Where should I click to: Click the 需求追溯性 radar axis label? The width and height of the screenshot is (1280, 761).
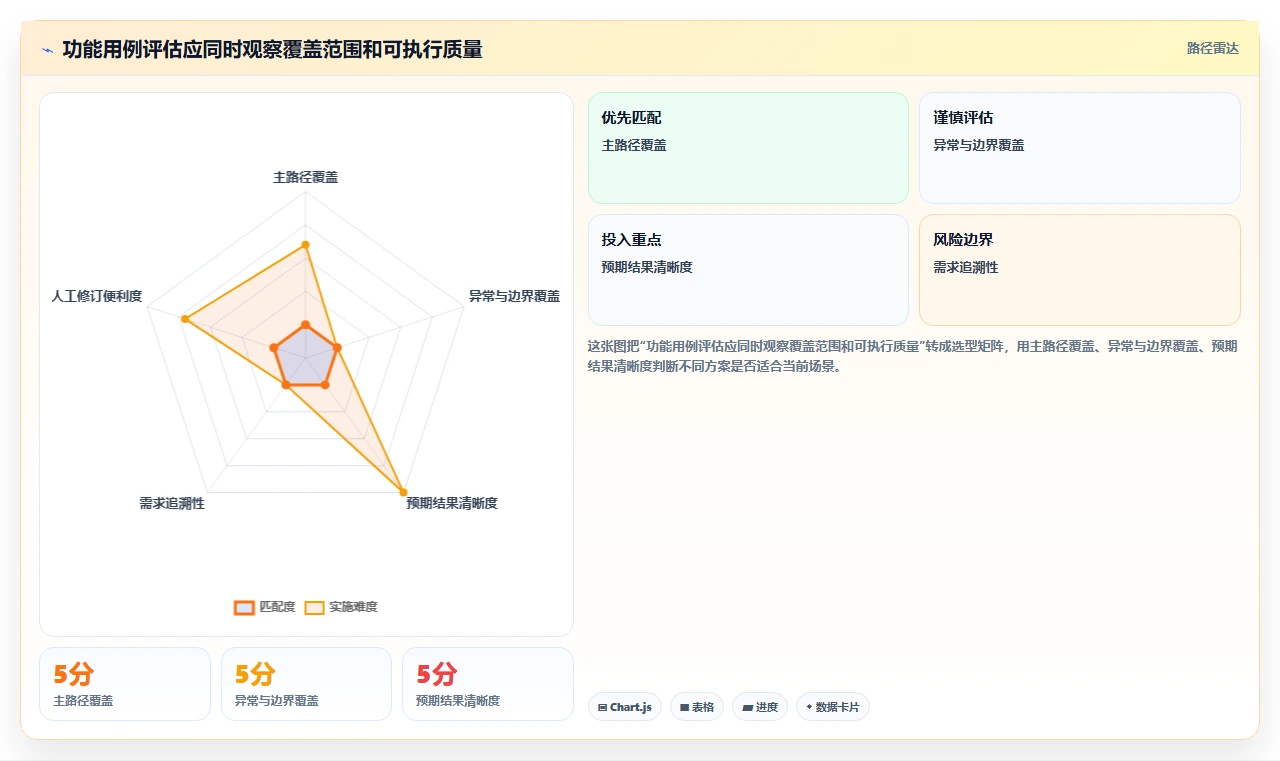pyautogui.click(x=172, y=503)
